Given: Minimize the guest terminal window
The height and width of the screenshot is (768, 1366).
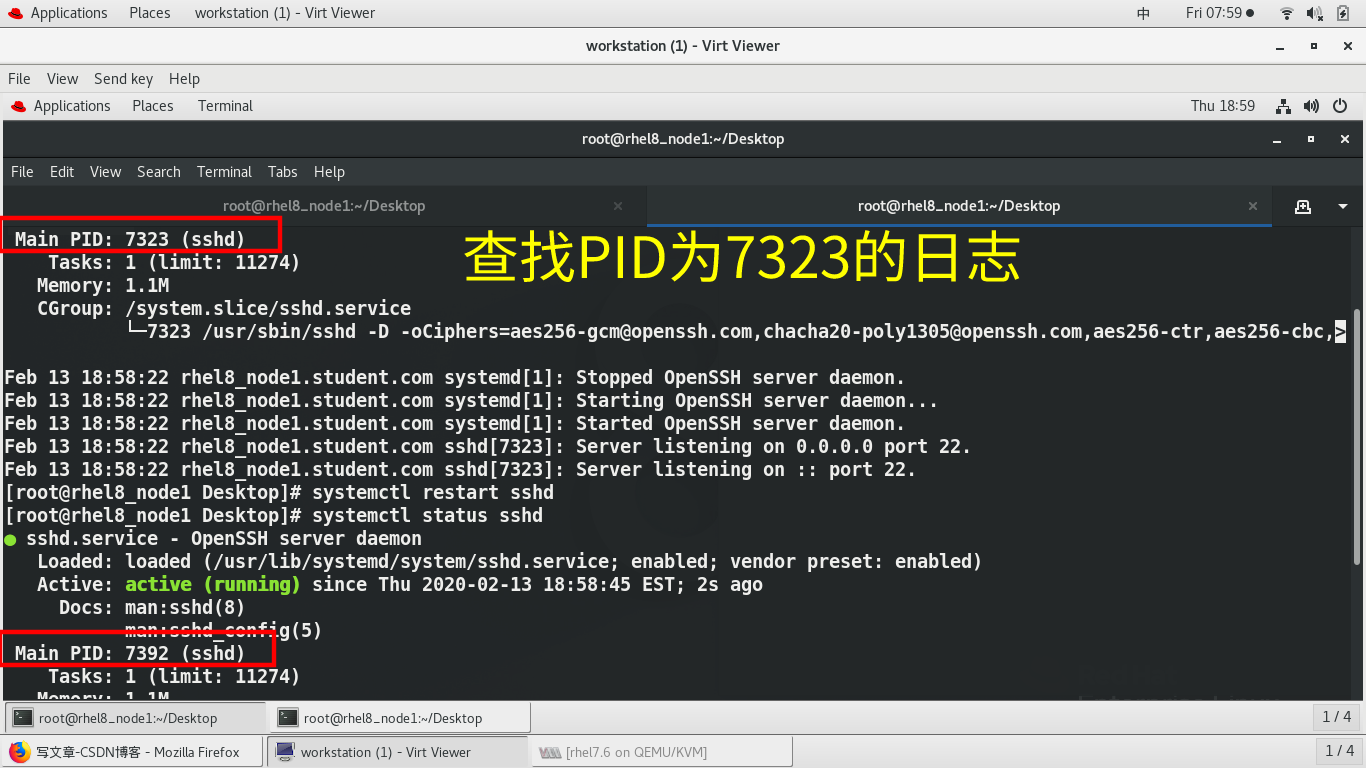Looking at the screenshot, I should click(x=1279, y=139).
